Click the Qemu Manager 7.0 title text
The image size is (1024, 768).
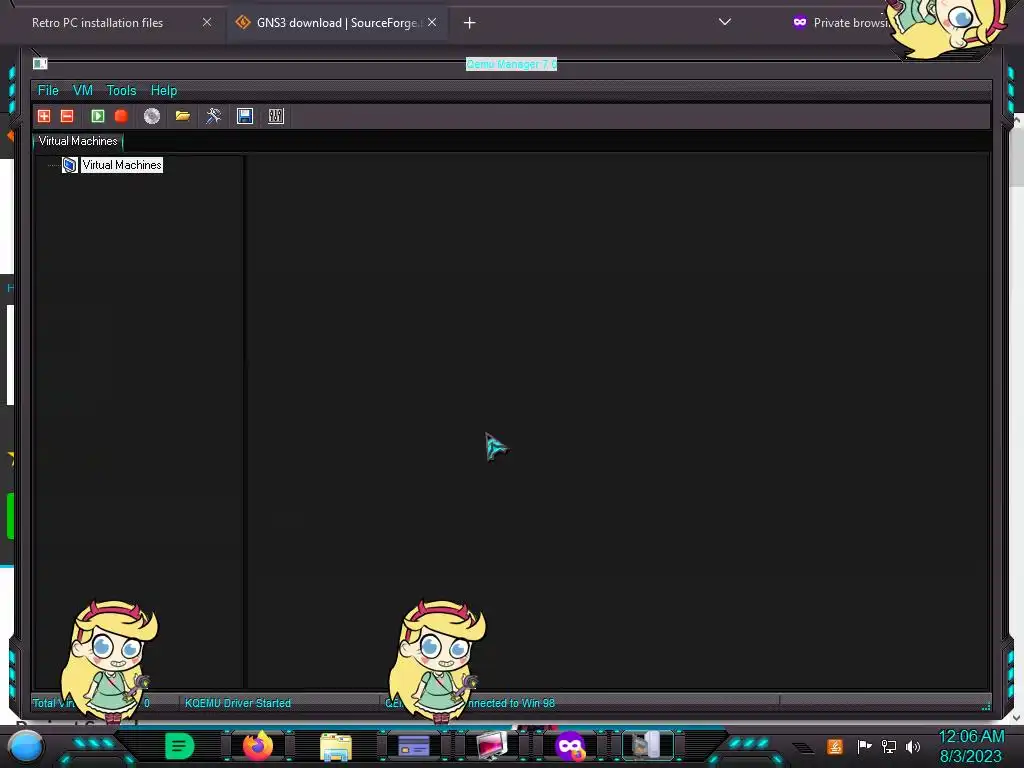point(511,64)
